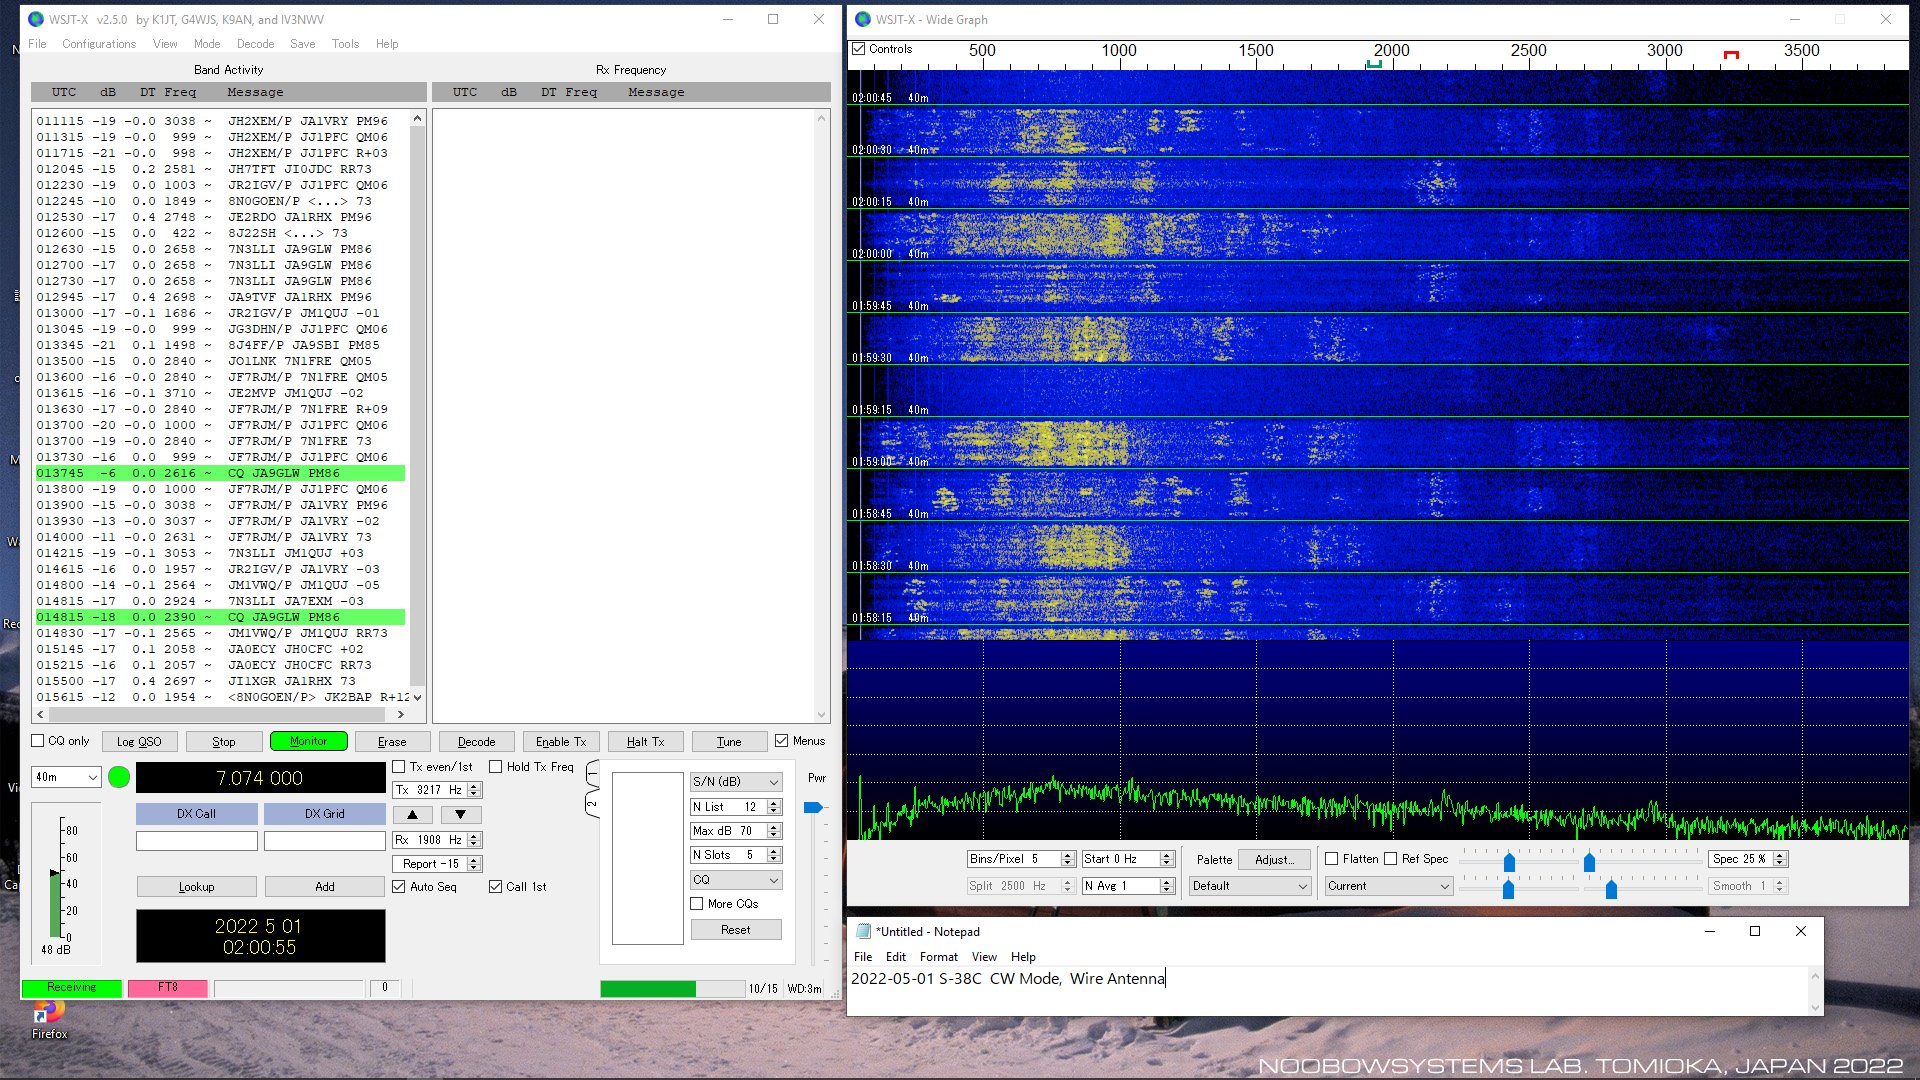Click the N List 12 spinner
1920x1080 pixels.
(736, 807)
